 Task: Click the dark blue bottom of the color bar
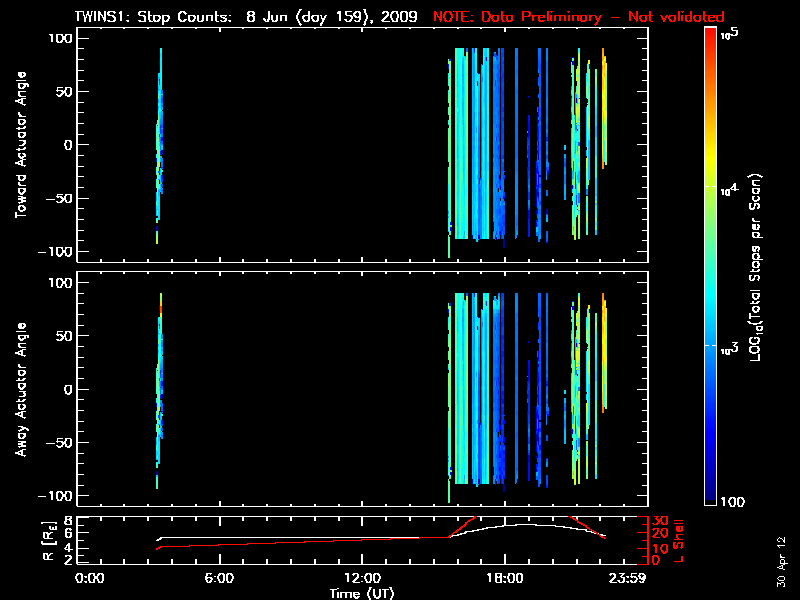tap(710, 502)
